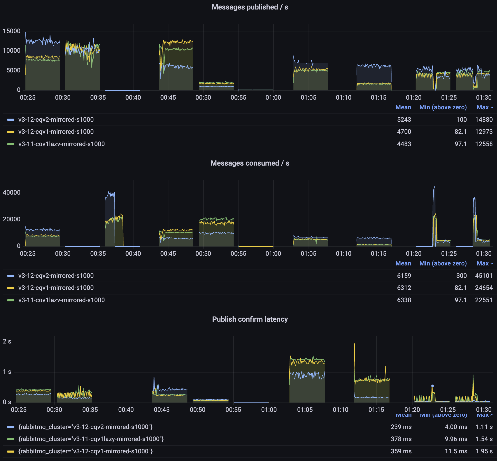
Task: Click the 00:45 x-axis tick in Messages published
Action: [168, 98]
